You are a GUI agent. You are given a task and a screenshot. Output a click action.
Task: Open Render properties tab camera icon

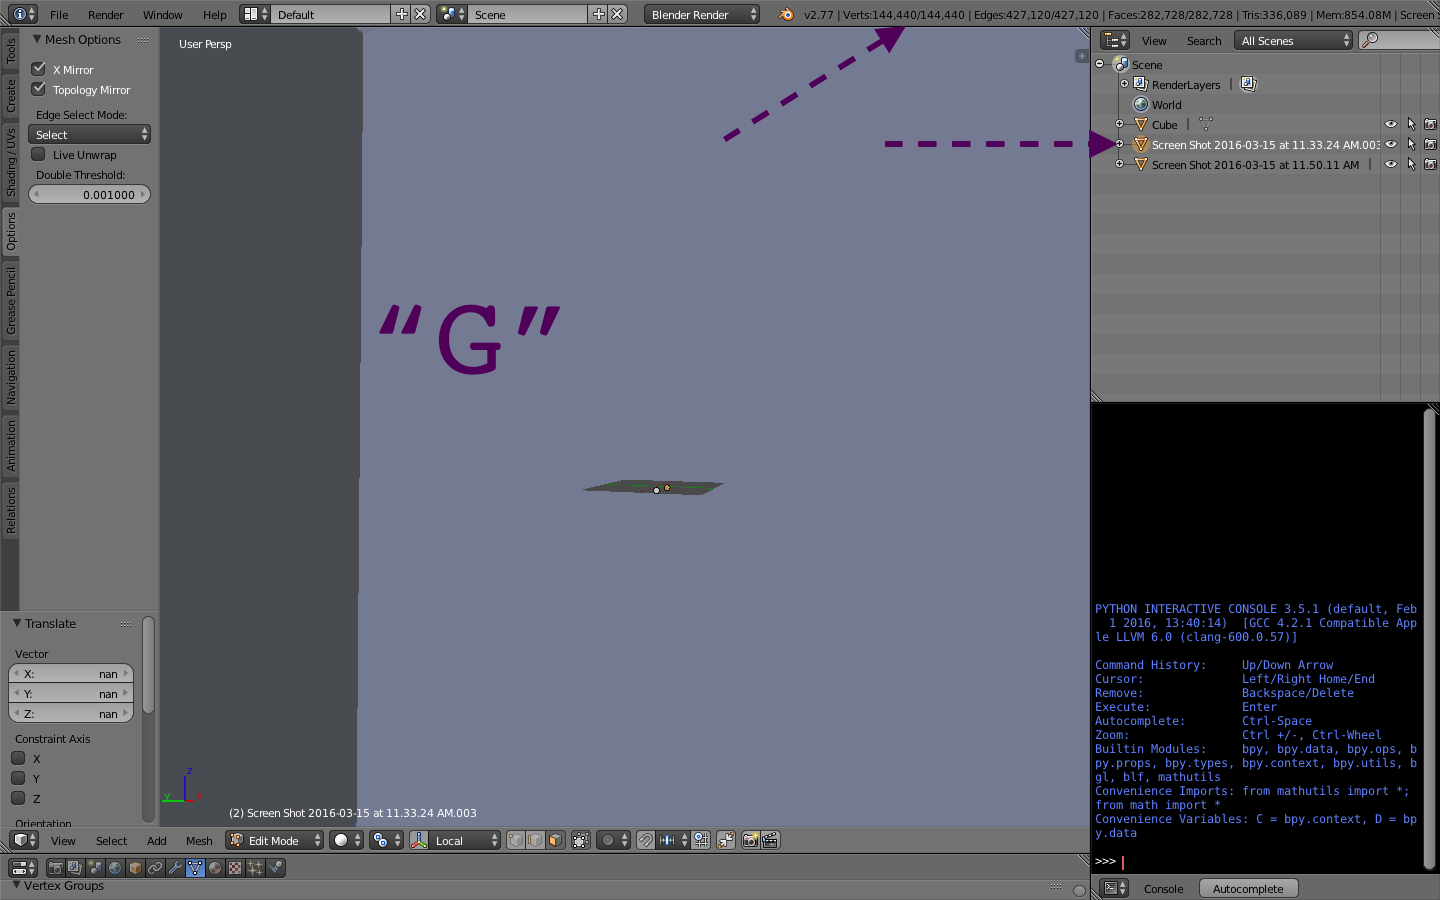(x=56, y=868)
